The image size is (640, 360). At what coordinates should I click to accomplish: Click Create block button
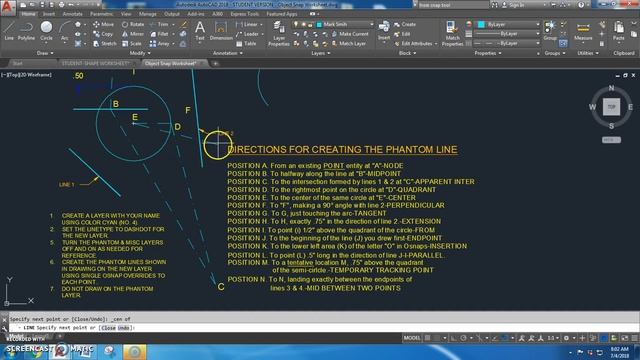(405, 24)
